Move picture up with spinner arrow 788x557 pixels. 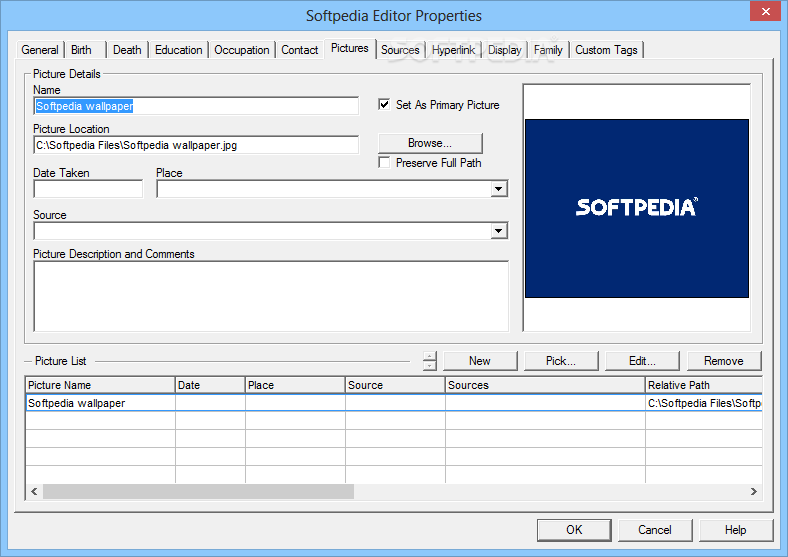(x=430, y=356)
